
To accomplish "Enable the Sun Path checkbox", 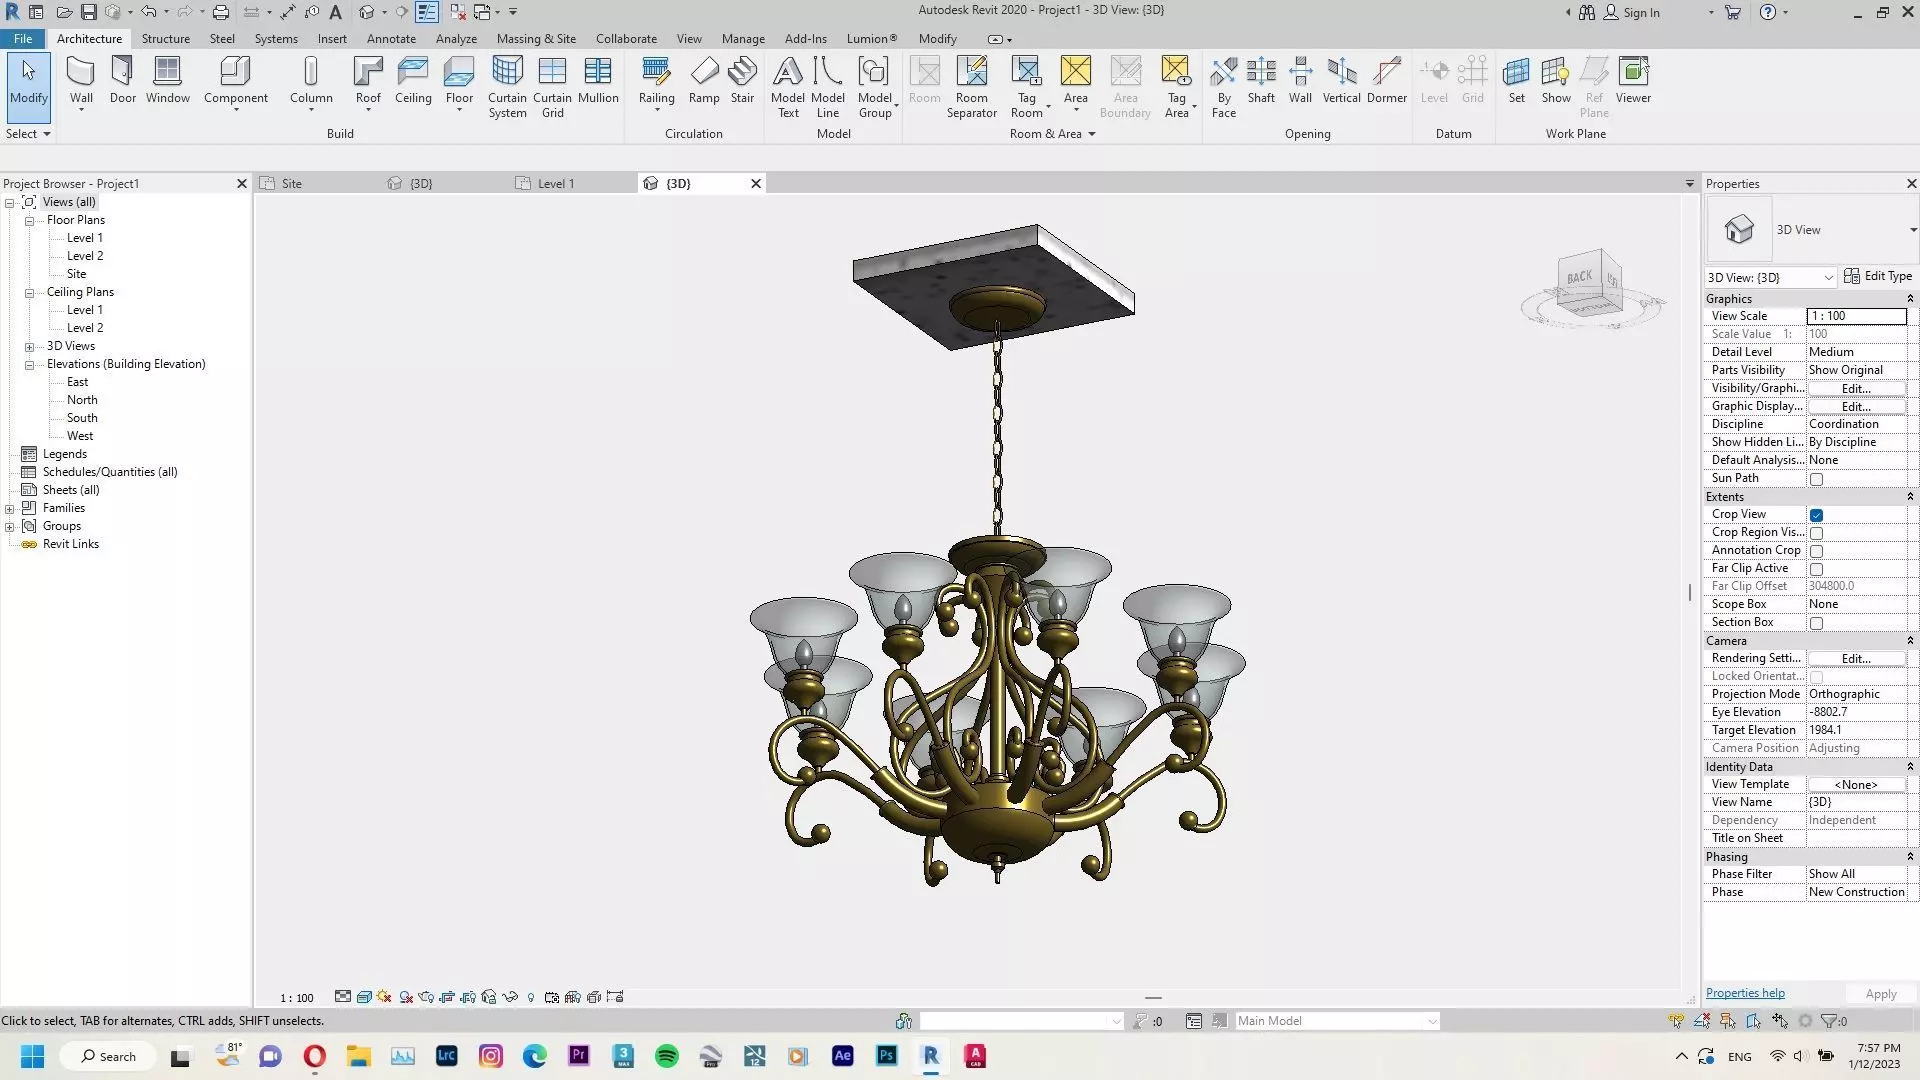I will coord(1817,479).
